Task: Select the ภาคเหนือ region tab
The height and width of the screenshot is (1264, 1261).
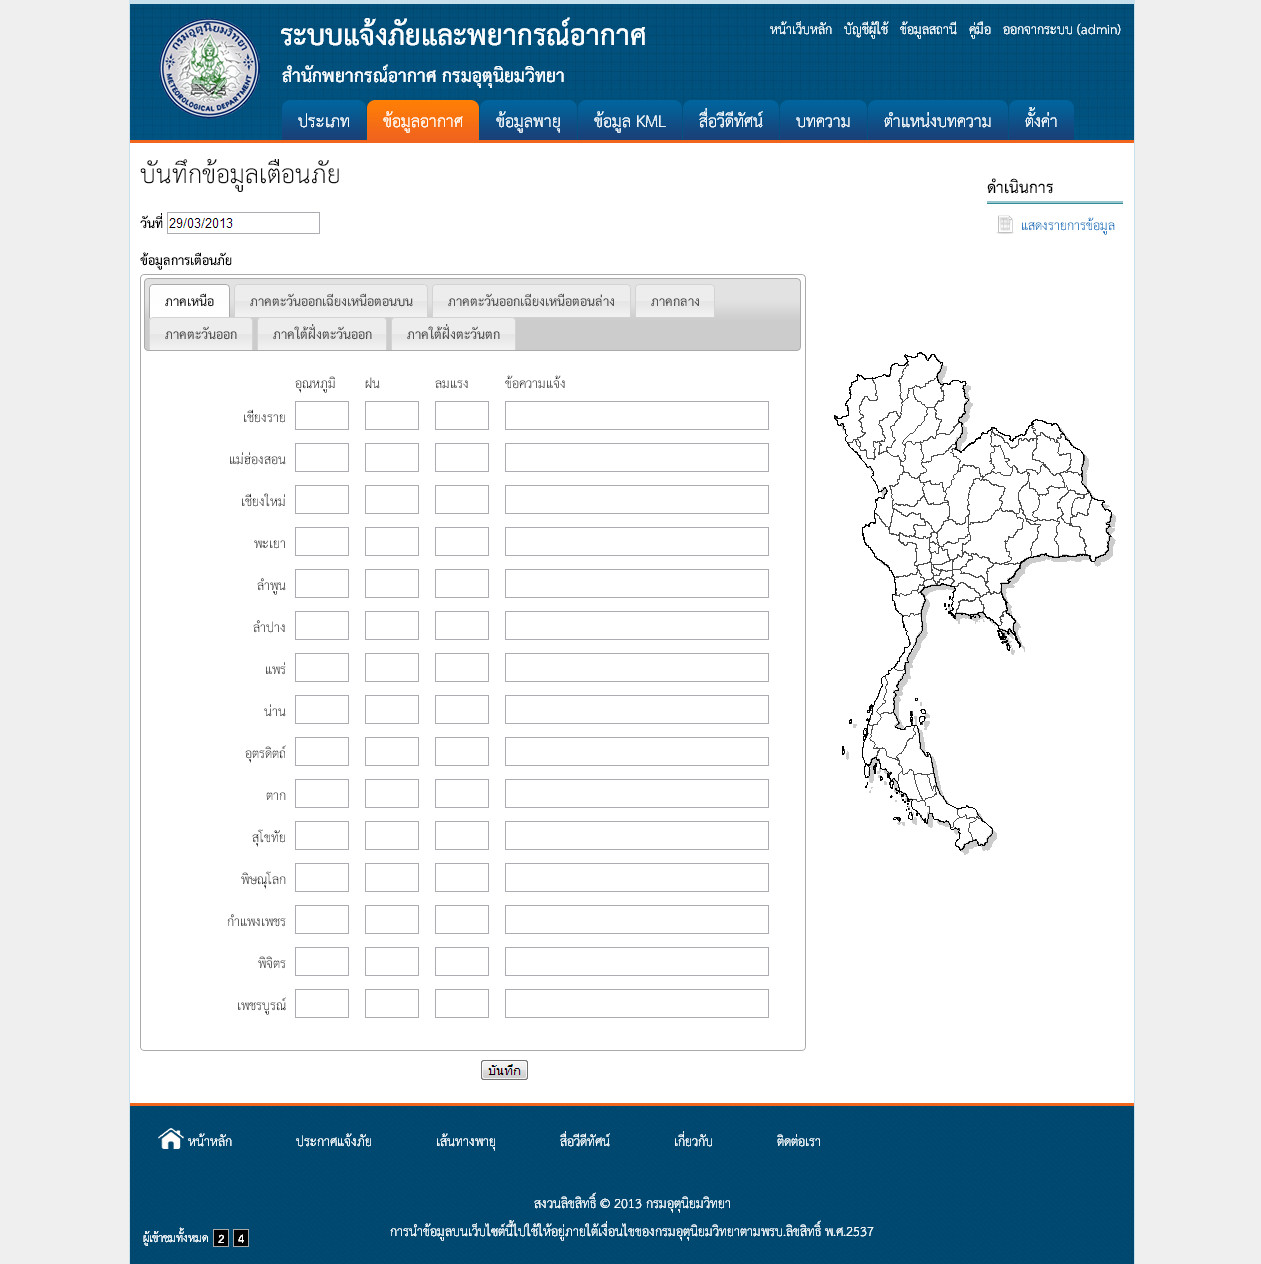Action: pyautogui.click(x=189, y=301)
